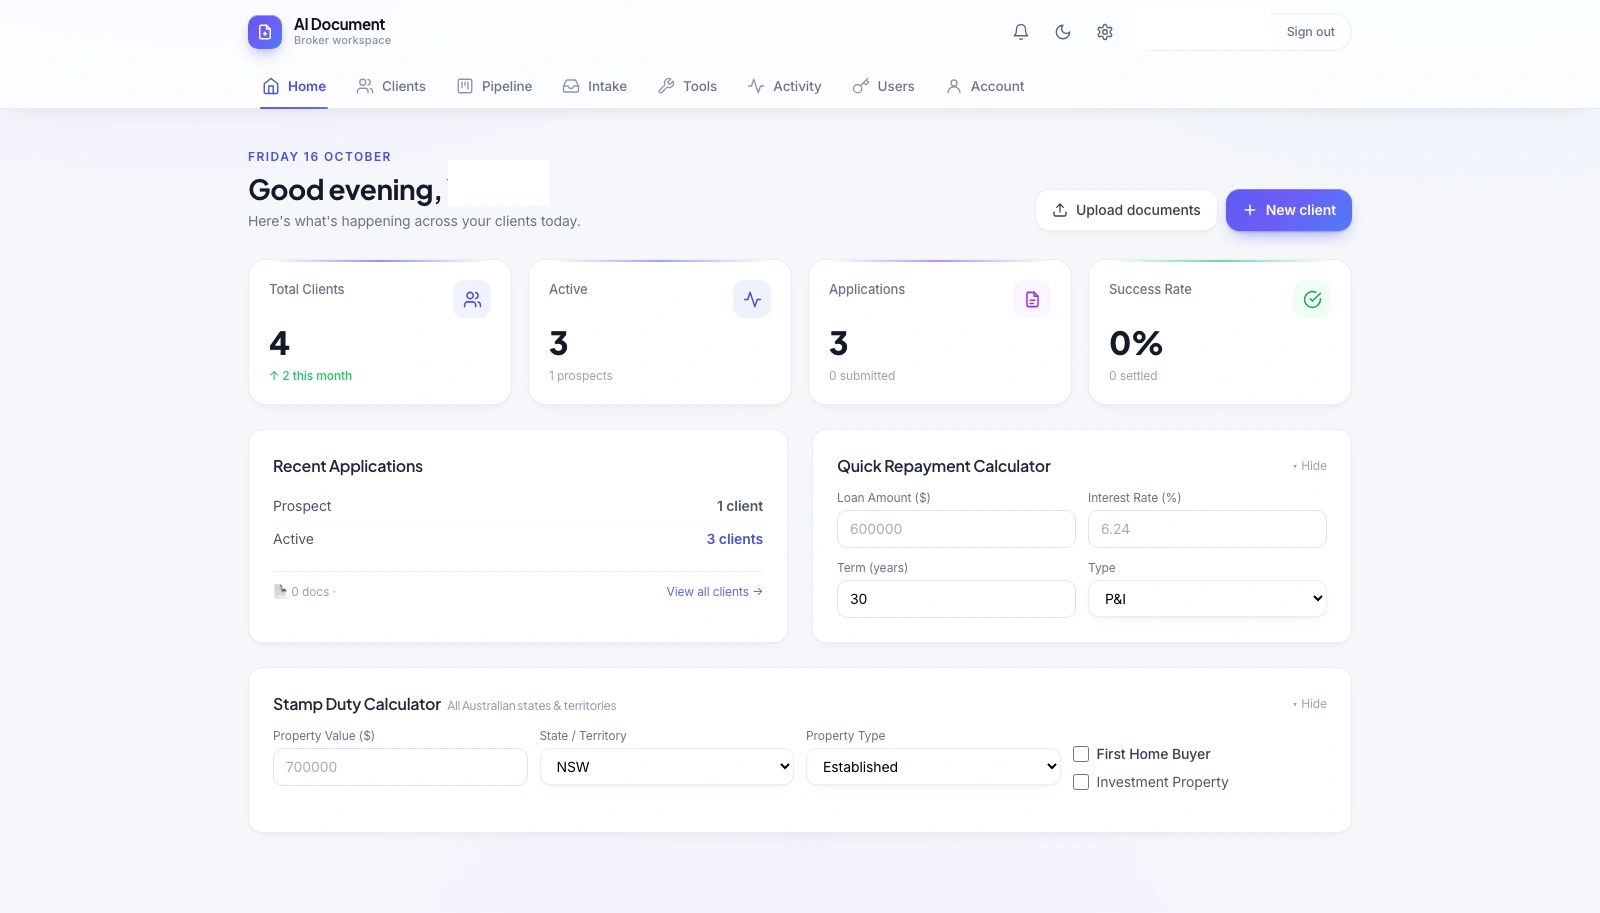
Task: Follow the View all clients link
Action: pos(715,592)
